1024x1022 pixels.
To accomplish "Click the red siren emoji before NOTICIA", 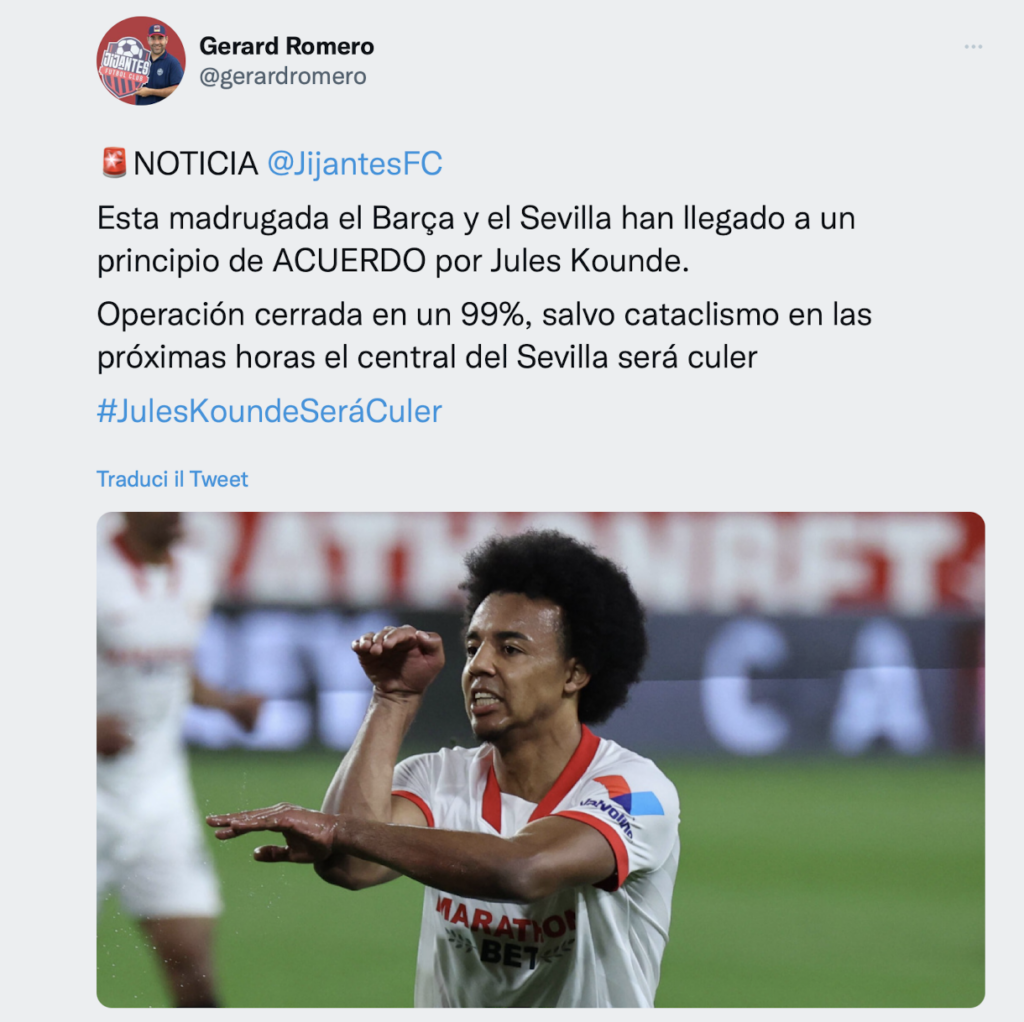I will (x=114, y=163).
